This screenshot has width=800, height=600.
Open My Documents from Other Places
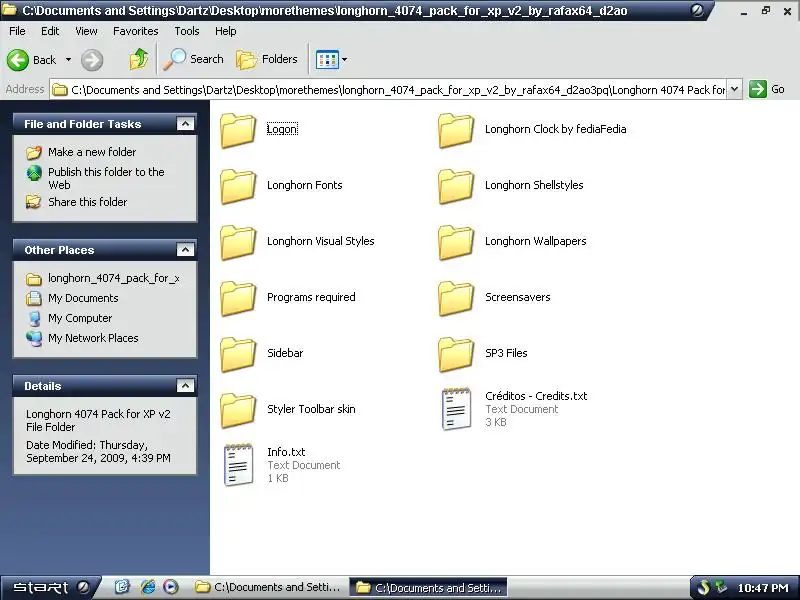[x=83, y=298]
